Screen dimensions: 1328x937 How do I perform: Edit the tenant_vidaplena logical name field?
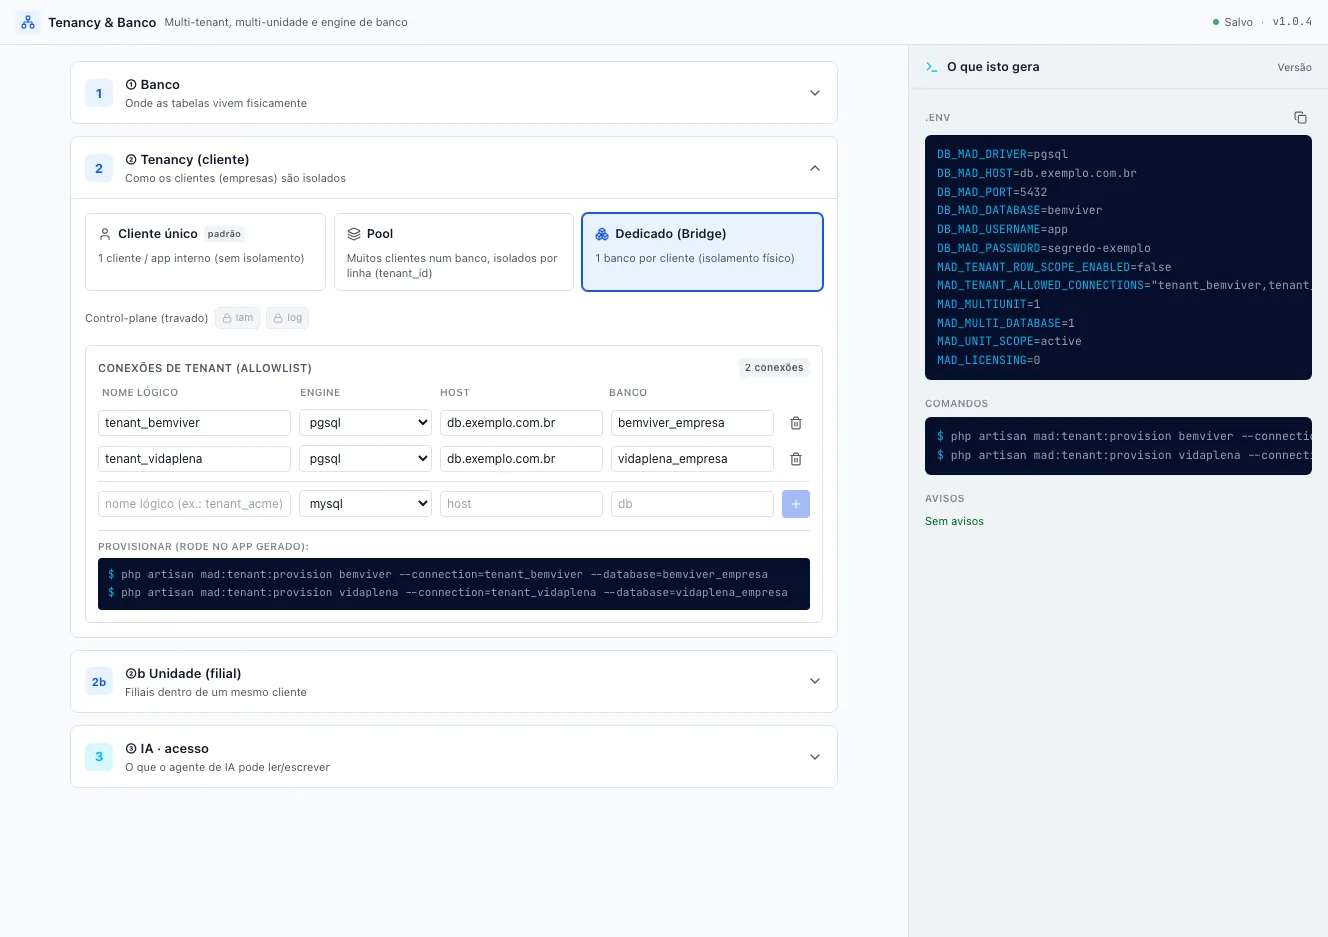pyautogui.click(x=194, y=459)
